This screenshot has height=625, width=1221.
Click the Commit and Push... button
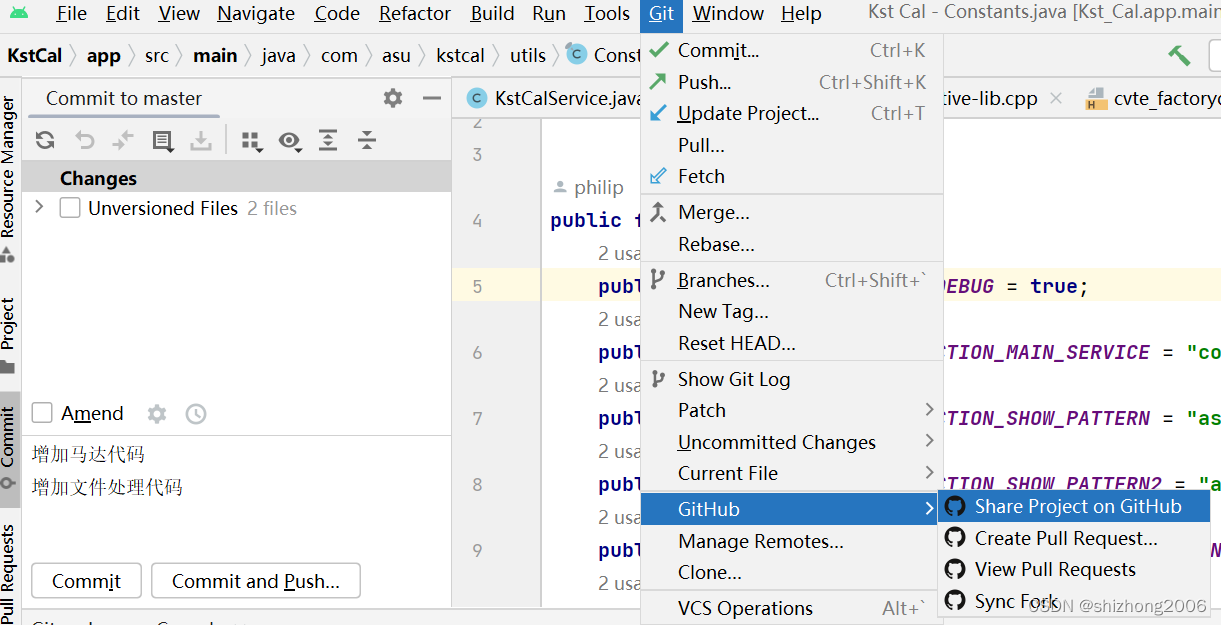tap(256, 581)
